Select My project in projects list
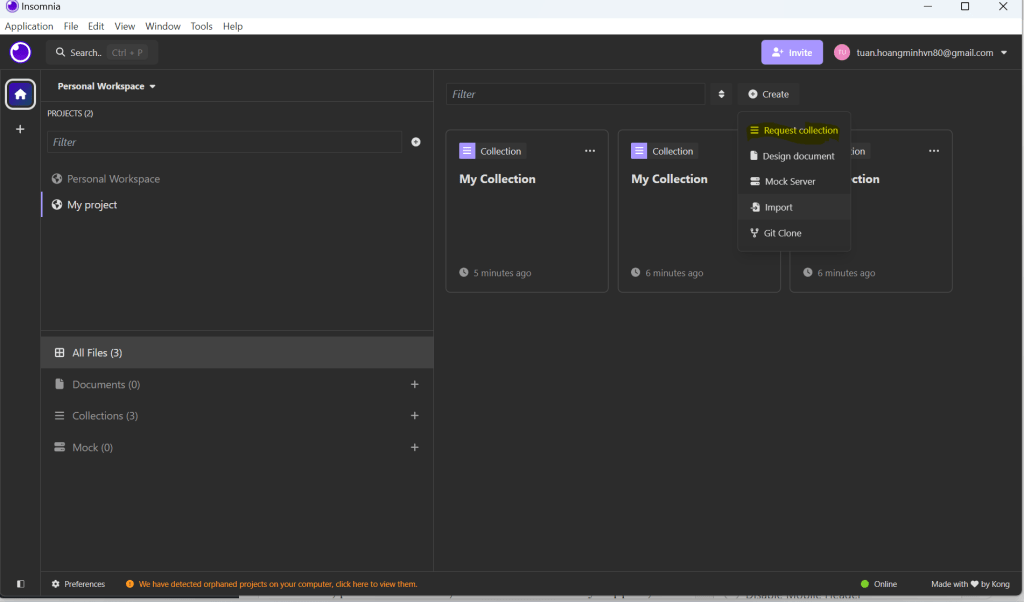This screenshot has width=1024, height=602. click(x=92, y=205)
